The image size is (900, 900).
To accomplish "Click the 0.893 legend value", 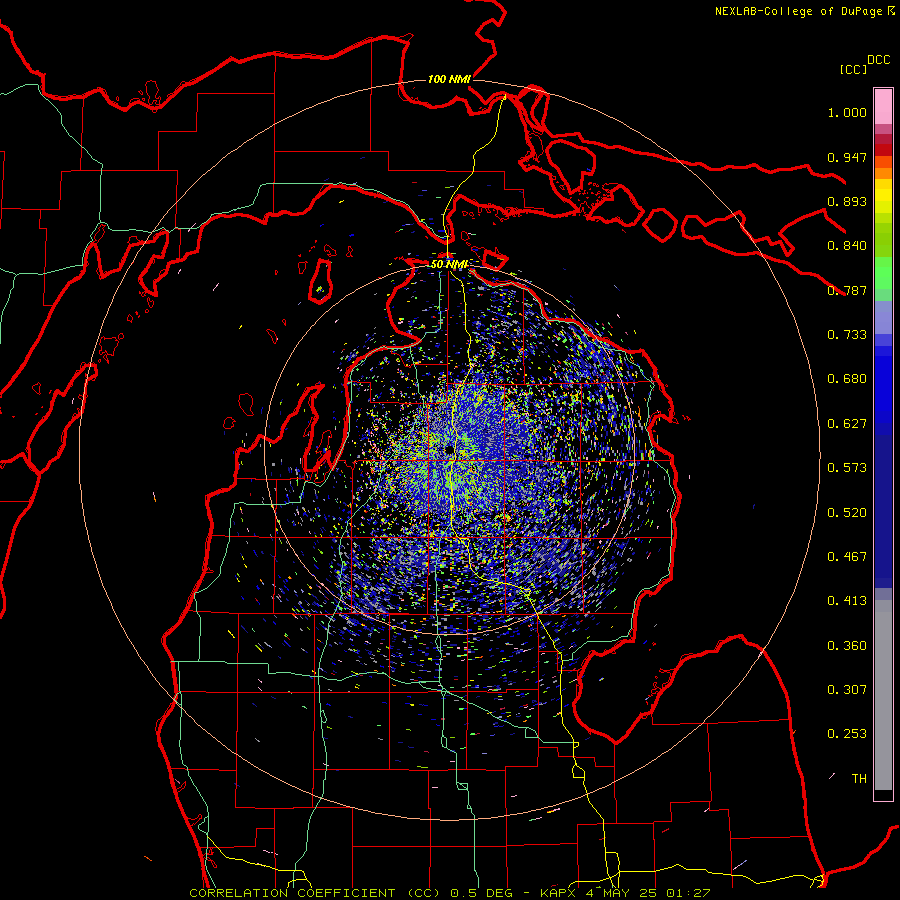I will pos(847,201).
